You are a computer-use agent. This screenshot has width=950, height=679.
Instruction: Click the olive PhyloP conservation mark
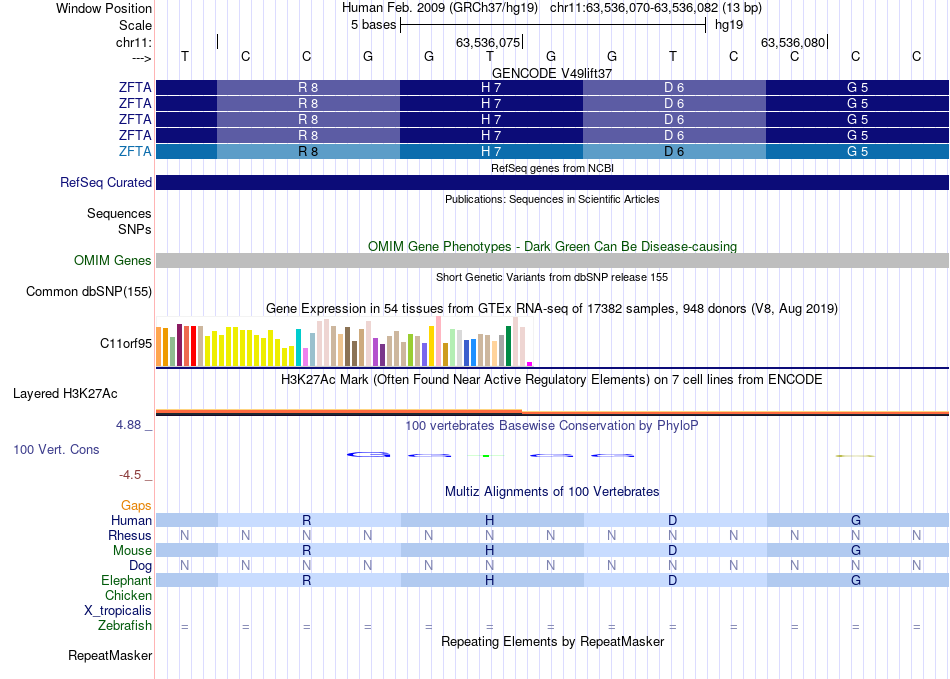point(855,455)
